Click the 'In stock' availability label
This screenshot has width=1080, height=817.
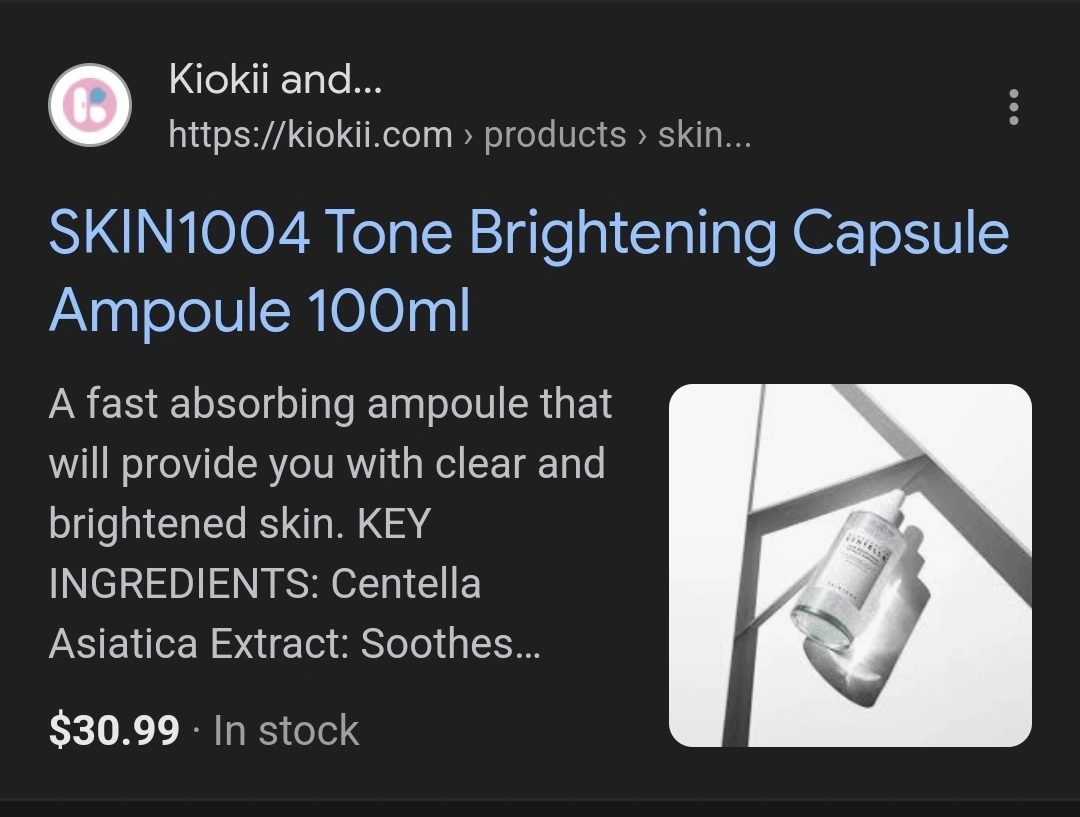pos(287,730)
